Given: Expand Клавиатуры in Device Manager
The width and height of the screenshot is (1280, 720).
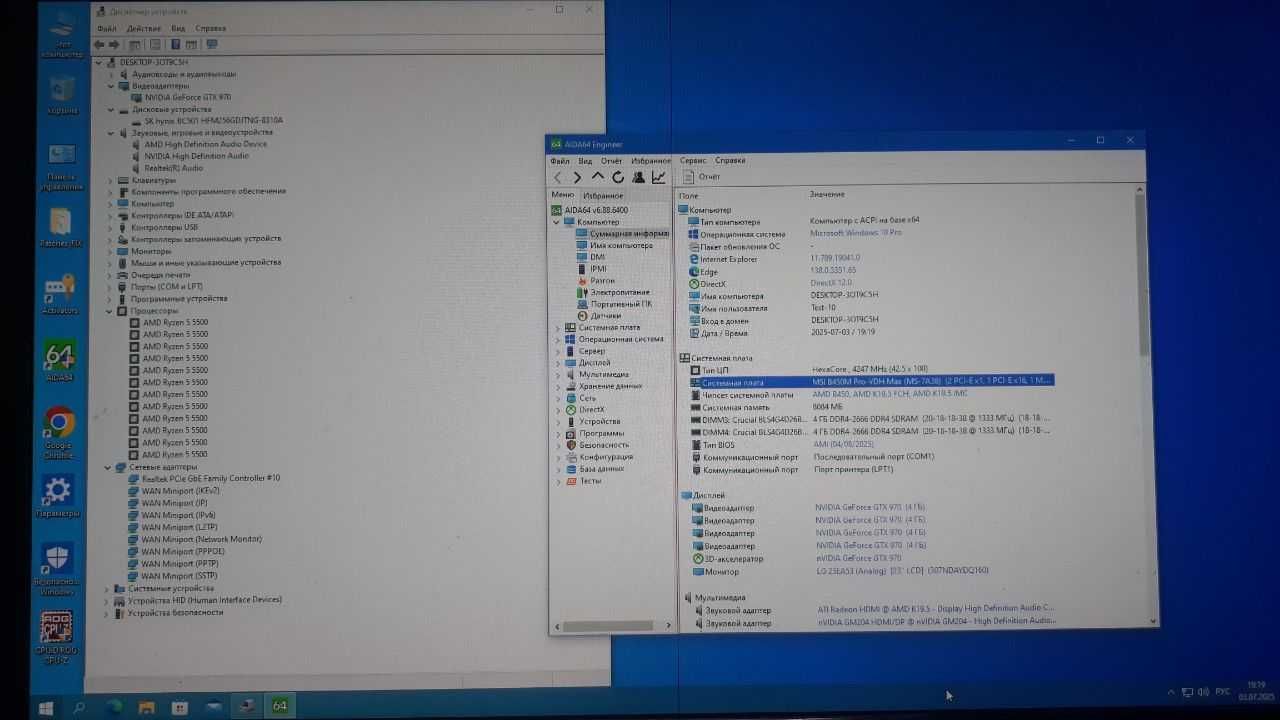Looking at the screenshot, I should tap(110, 180).
